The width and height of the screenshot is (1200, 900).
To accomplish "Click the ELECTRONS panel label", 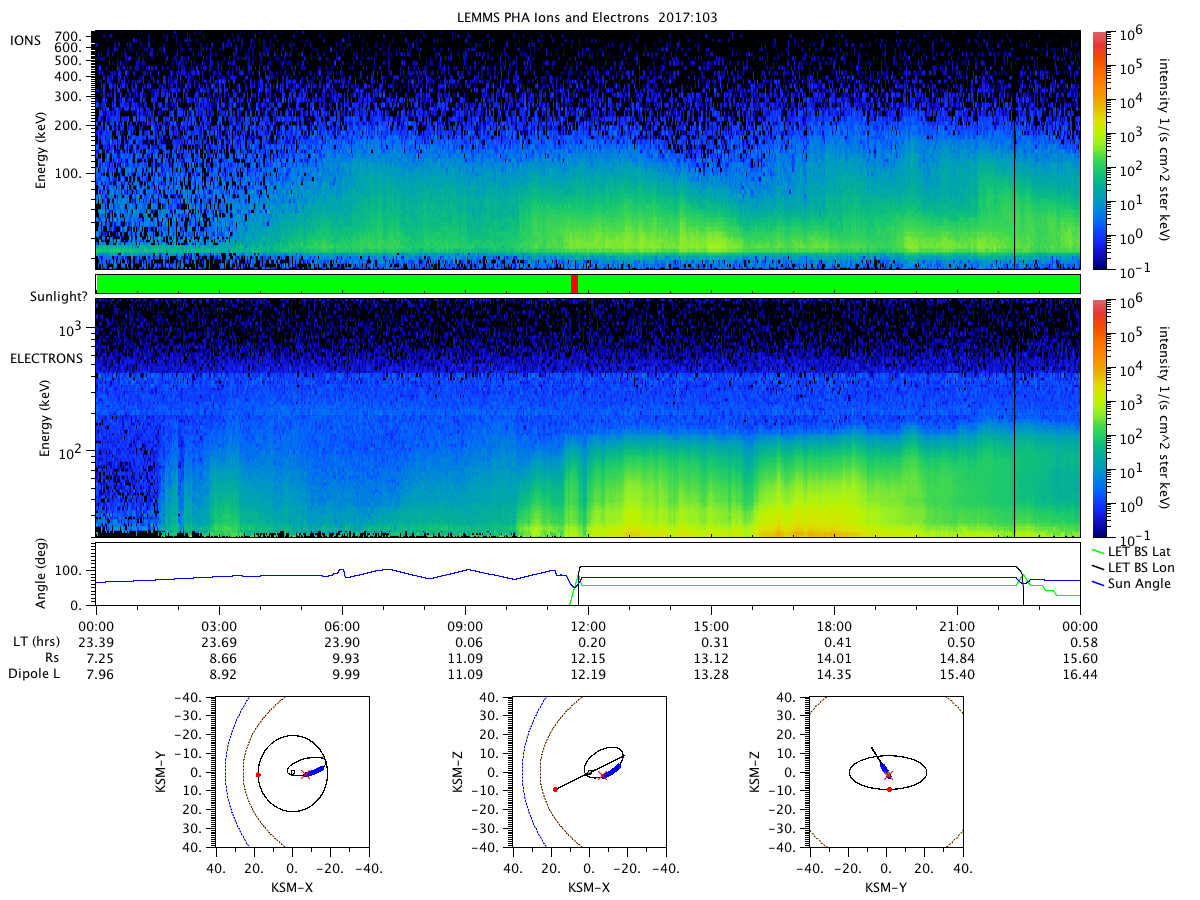I will 47,358.
